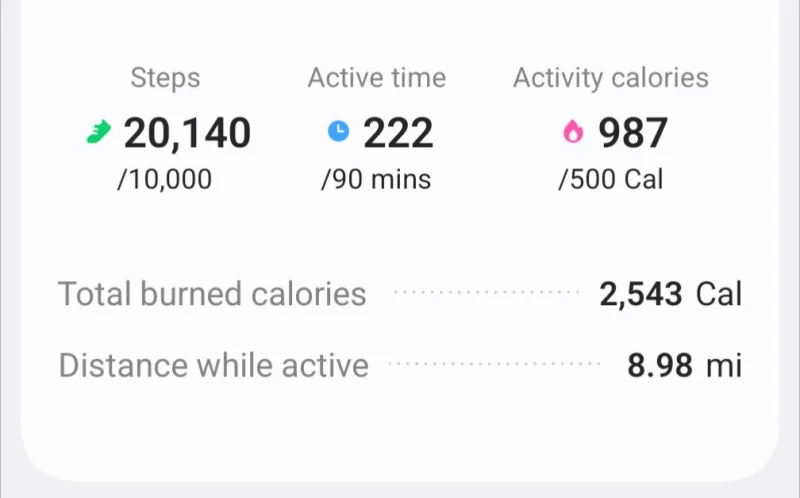Select the Distance while active row label
800x498 pixels.
[x=214, y=365]
